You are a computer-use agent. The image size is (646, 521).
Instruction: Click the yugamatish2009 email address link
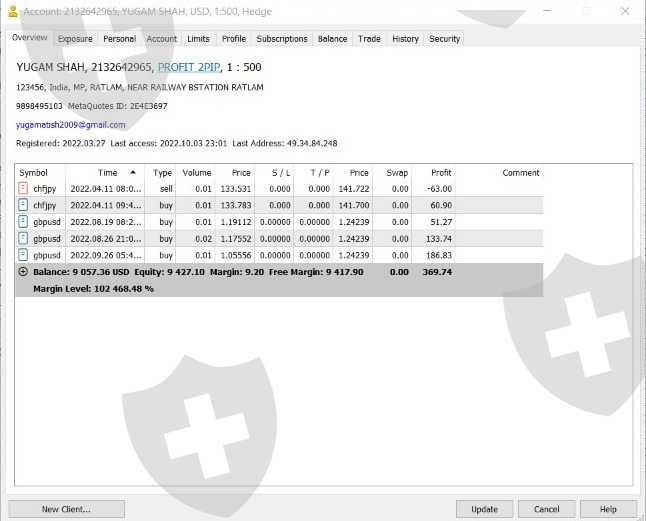tap(70, 125)
